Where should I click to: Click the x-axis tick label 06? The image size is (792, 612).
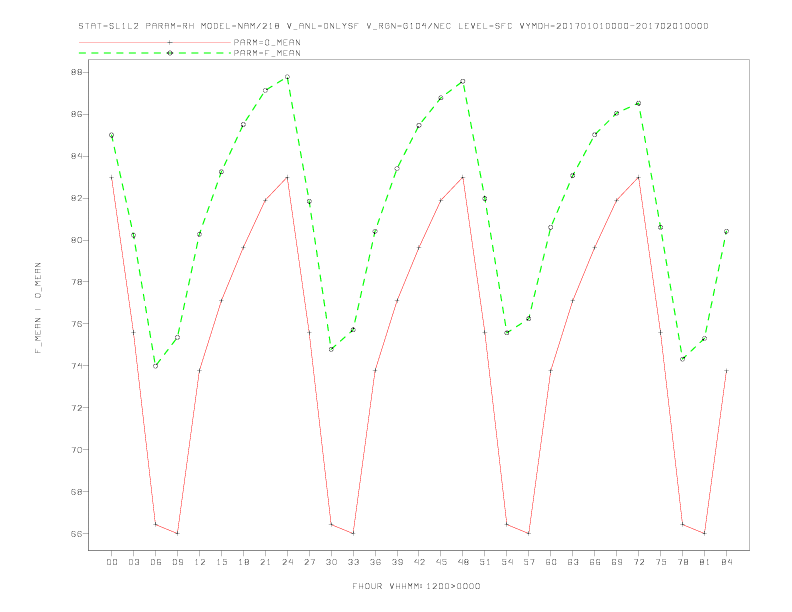(156, 562)
